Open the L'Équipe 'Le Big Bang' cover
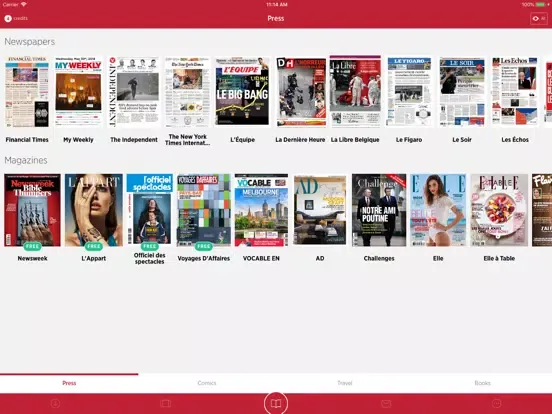 242,91
